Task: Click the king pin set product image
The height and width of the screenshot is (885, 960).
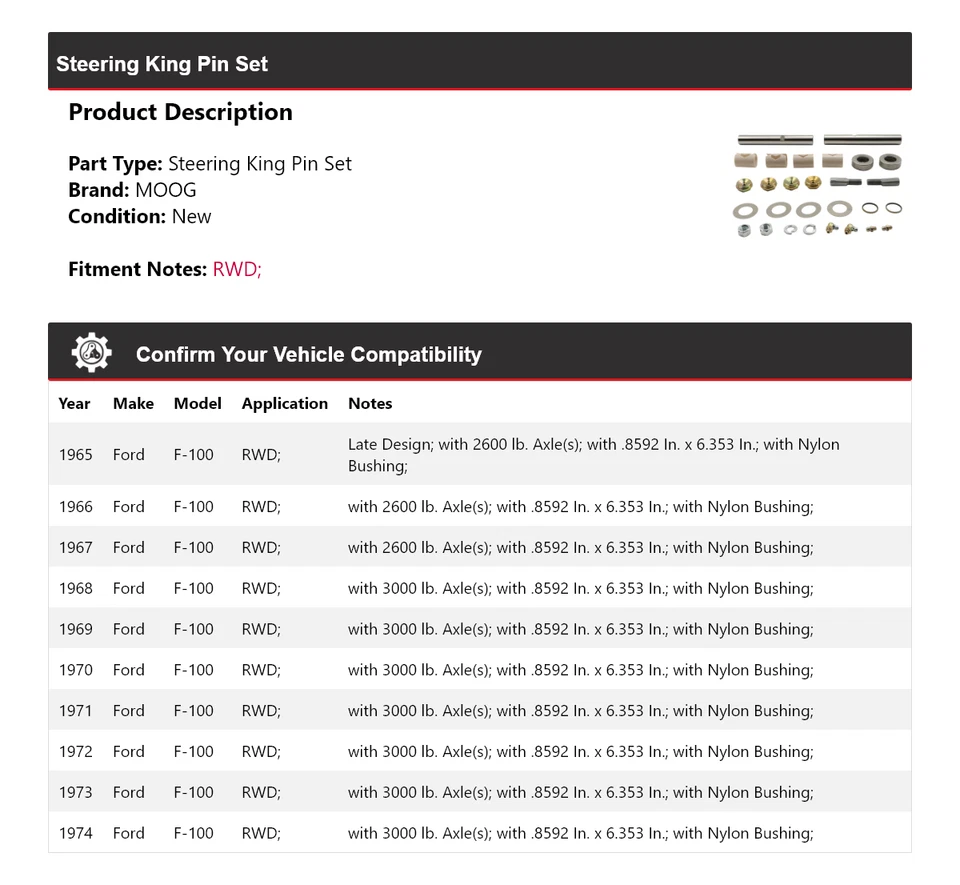Action: 819,186
